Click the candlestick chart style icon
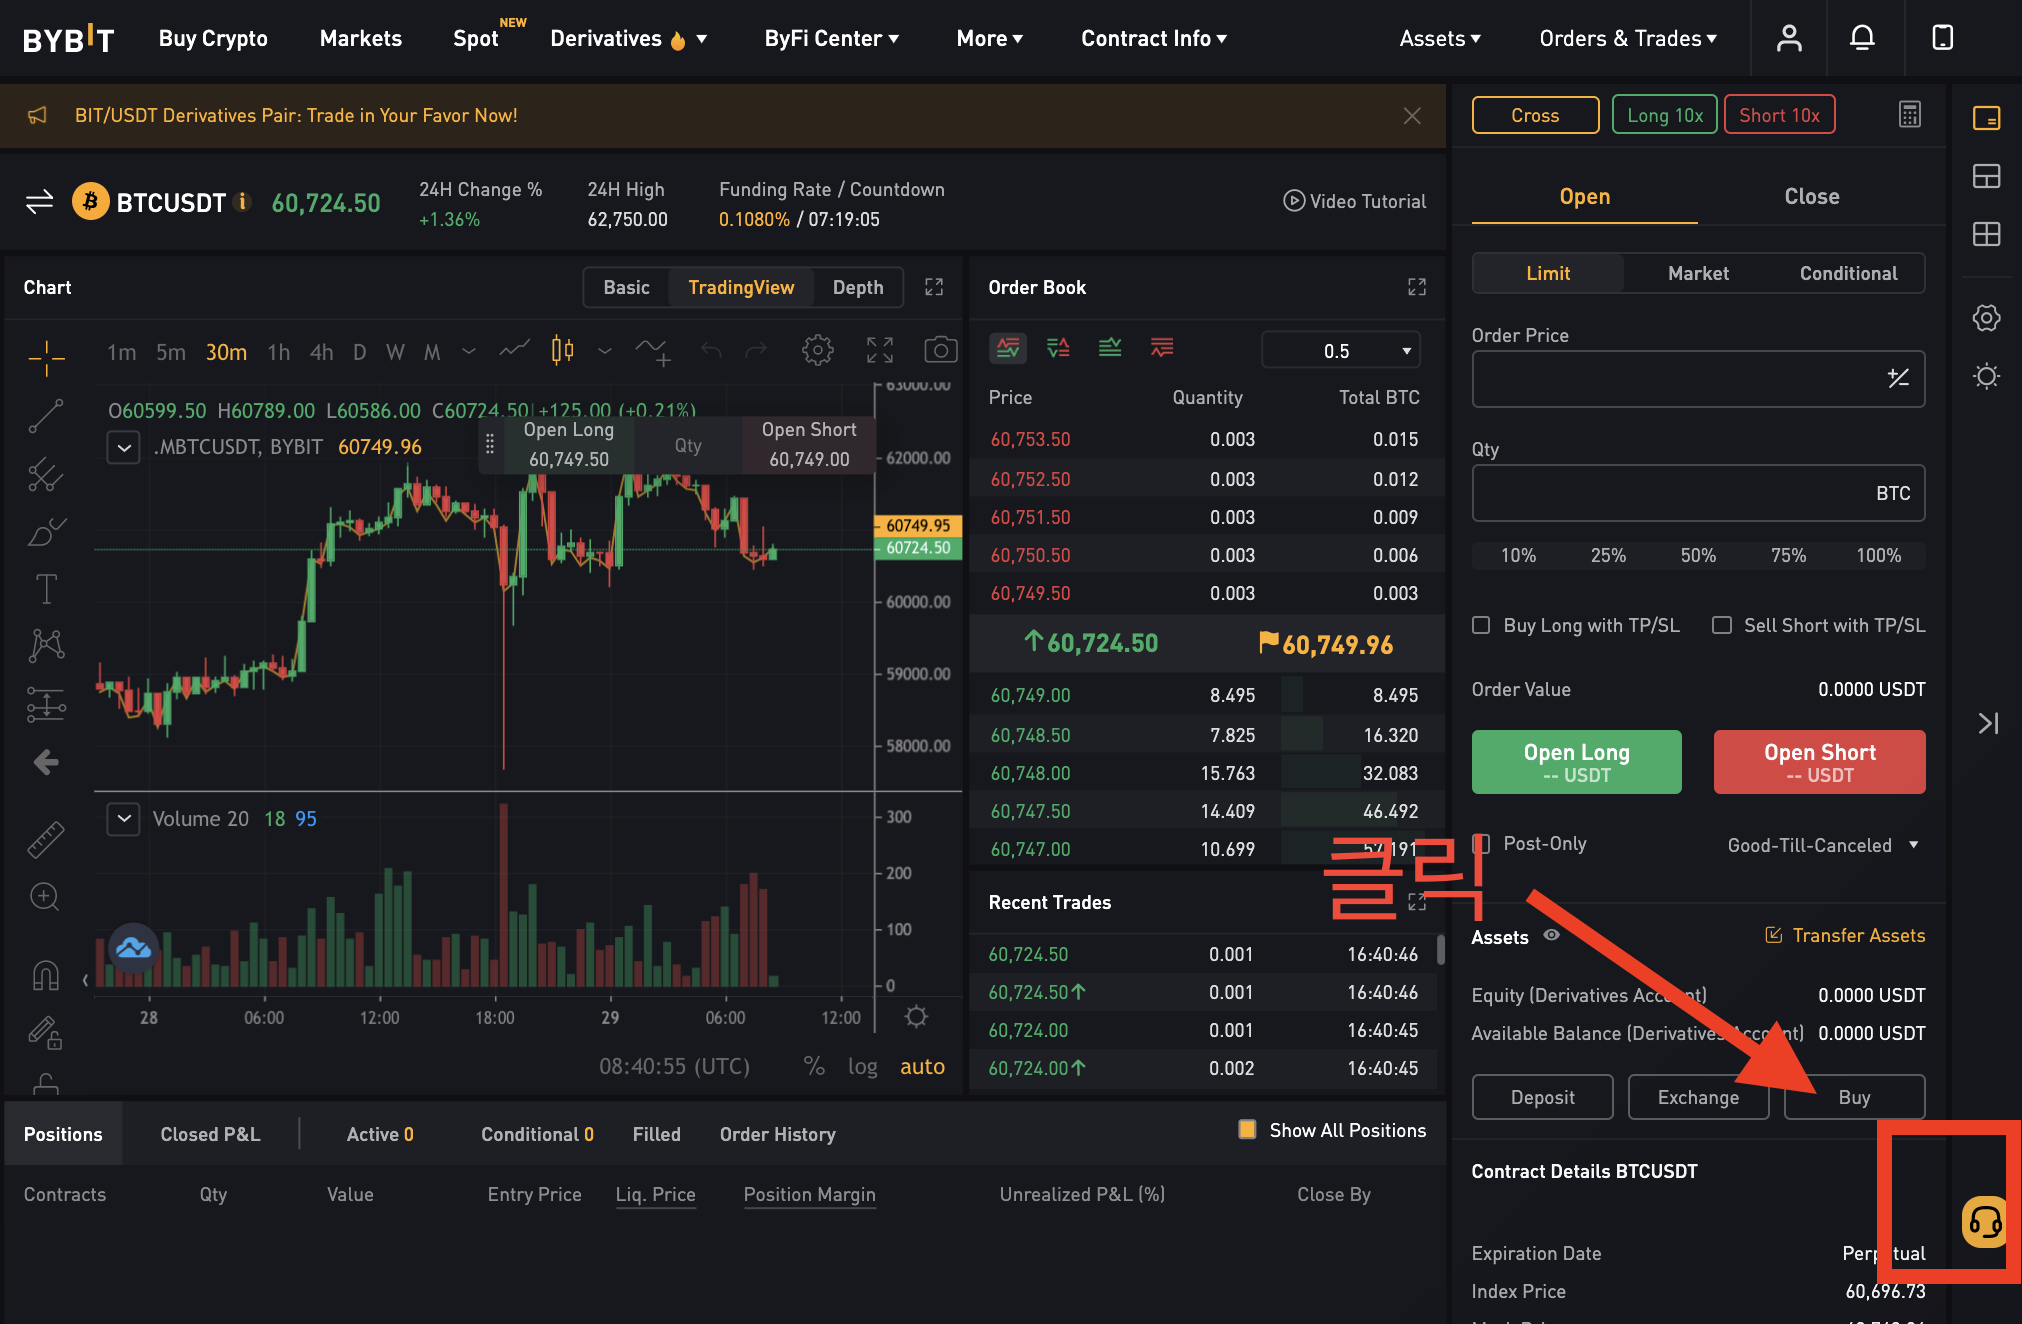 click(x=563, y=350)
